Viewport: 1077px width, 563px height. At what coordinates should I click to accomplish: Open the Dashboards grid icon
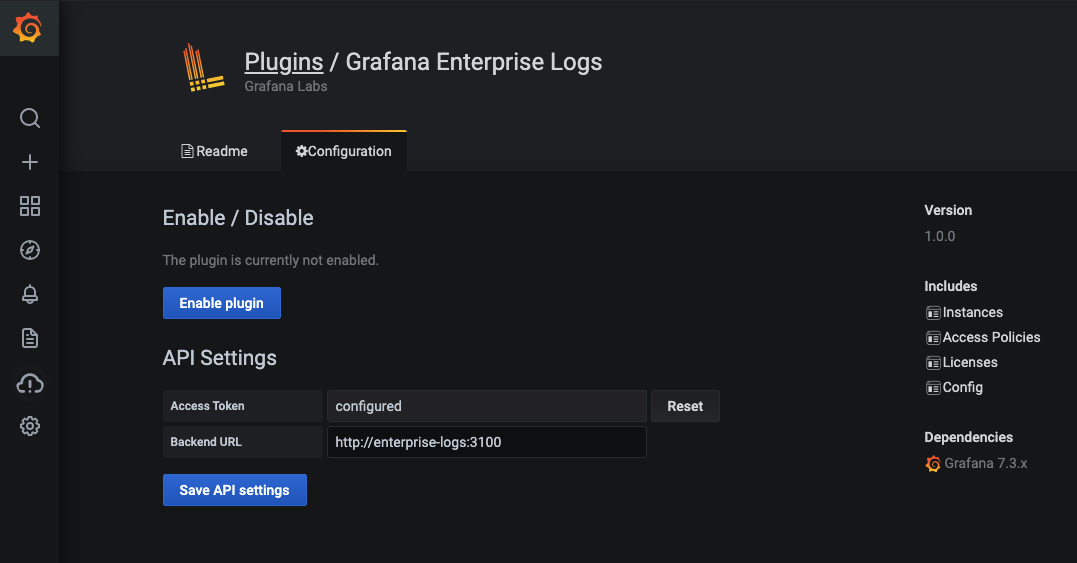[30, 207]
